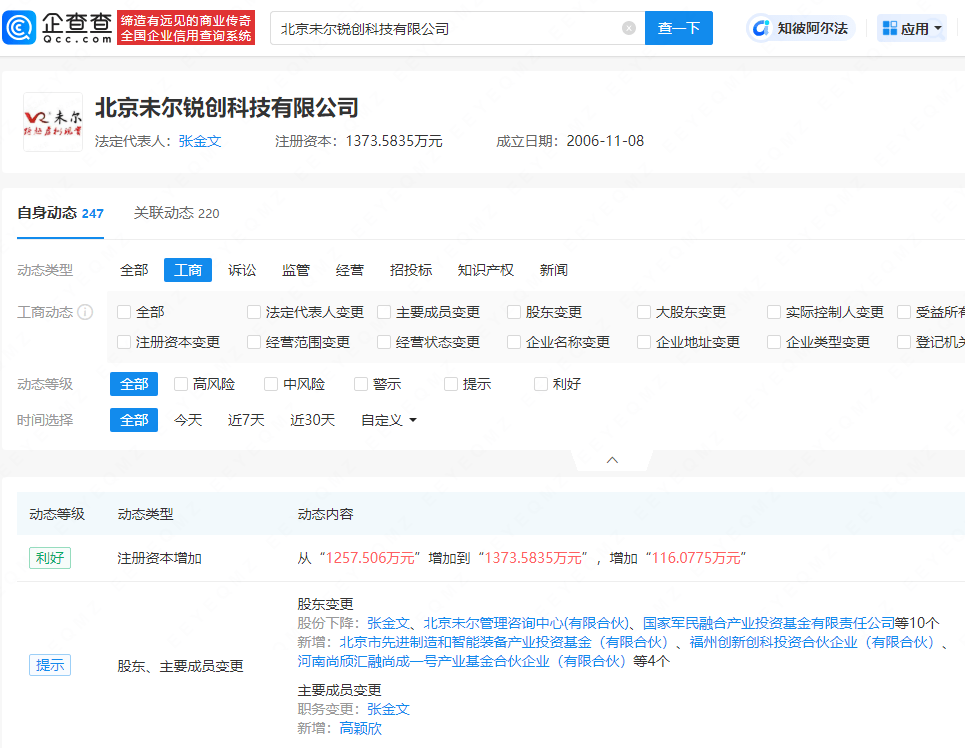The height and width of the screenshot is (748, 965).
Task: Open 知彼阿尔法 assistant
Action: tap(801, 28)
